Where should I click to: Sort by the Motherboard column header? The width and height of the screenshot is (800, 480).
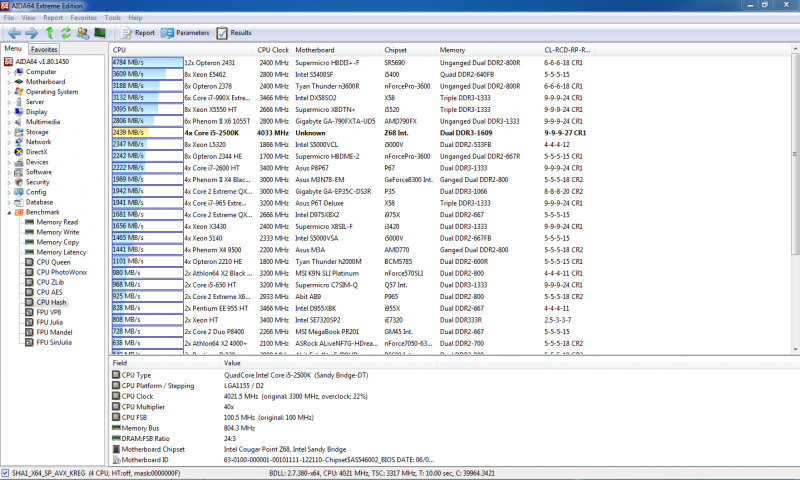336,50
